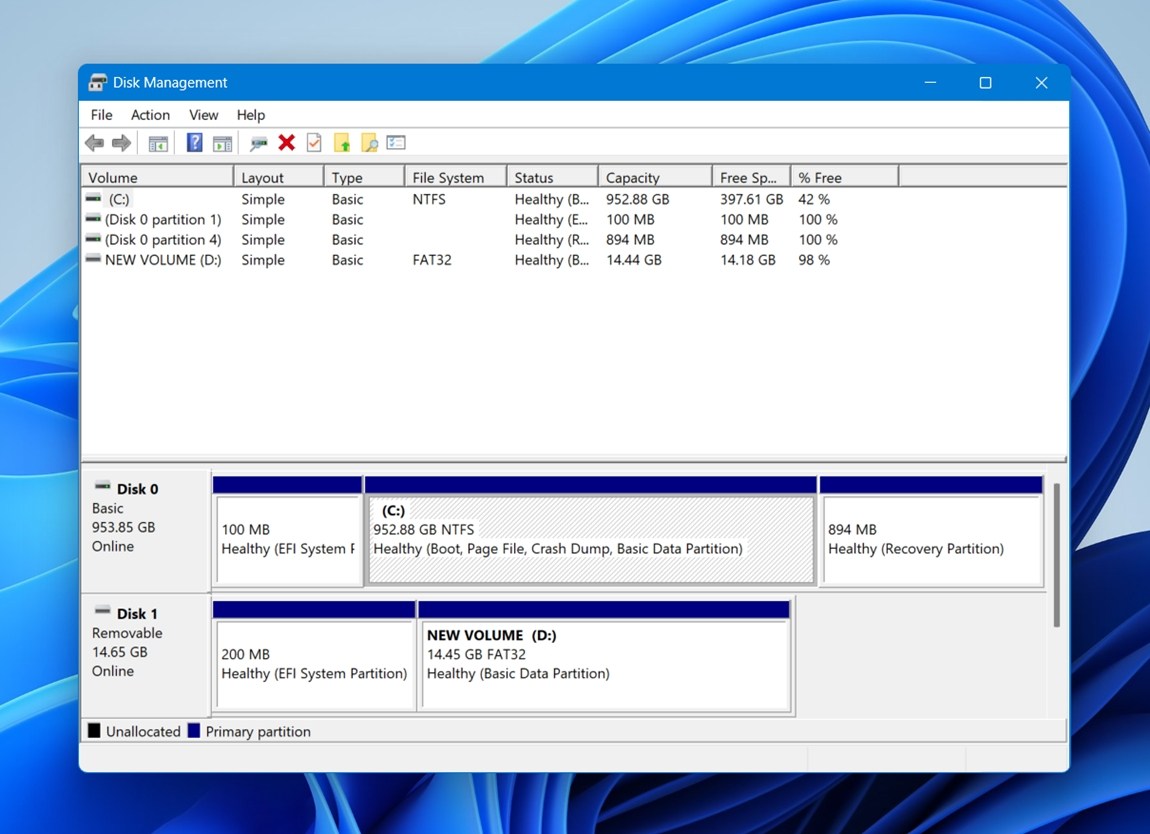Click drive icon of Disk 0 partition 4 row

click(x=93, y=239)
